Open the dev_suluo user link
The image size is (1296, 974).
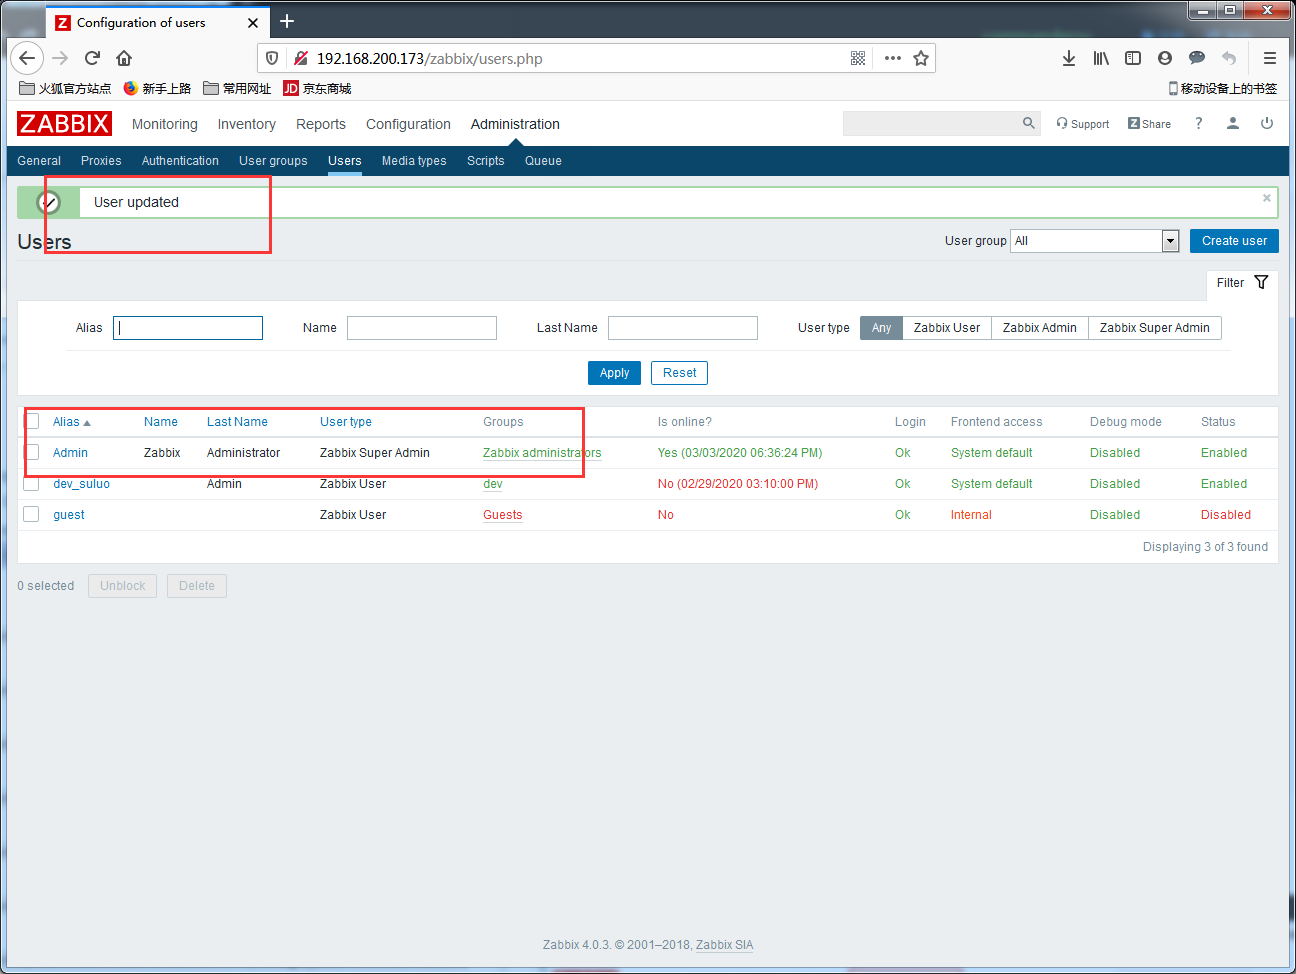(x=81, y=484)
